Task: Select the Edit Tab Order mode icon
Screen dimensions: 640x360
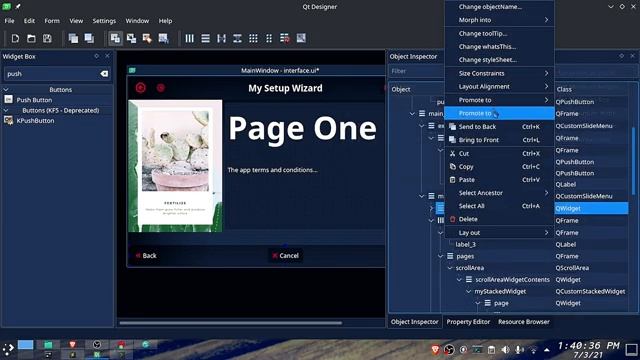Action: (x=163, y=38)
